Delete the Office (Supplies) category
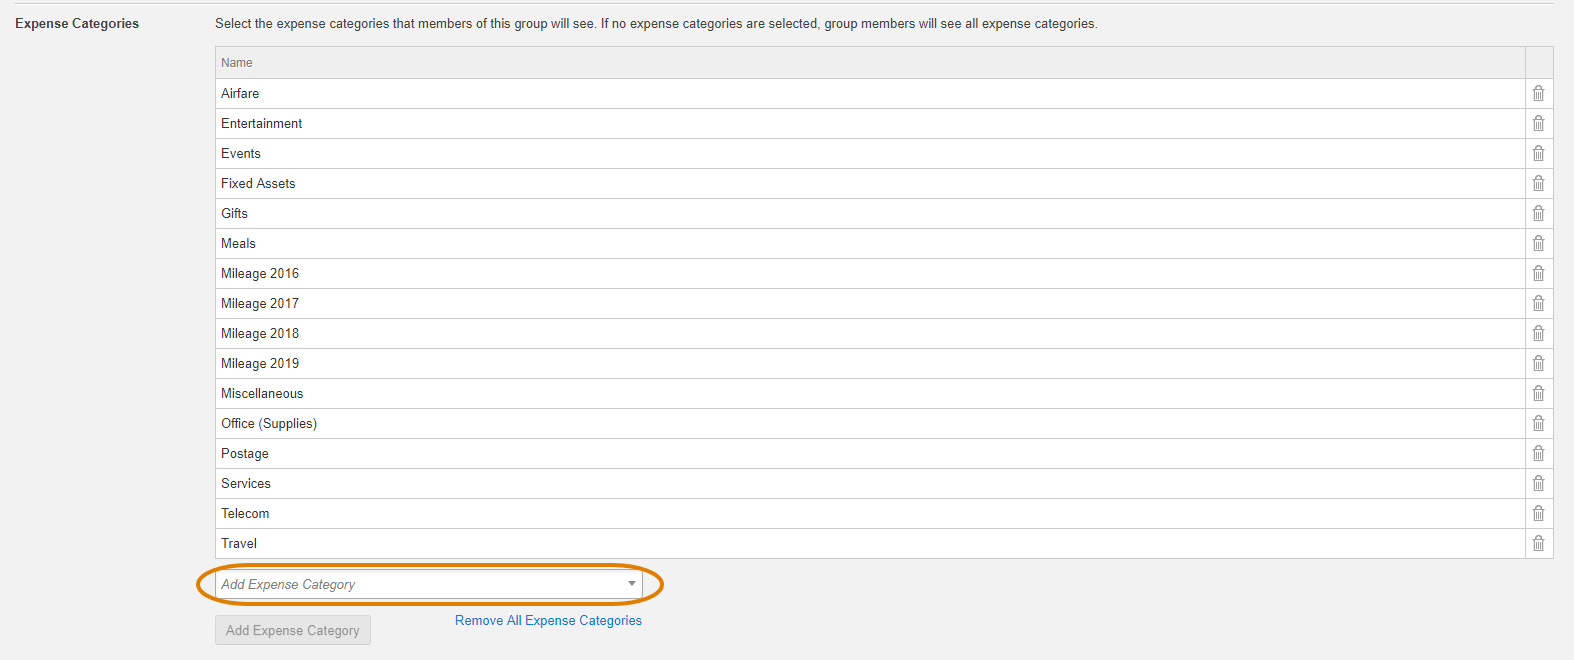 tap(1538, 423)
